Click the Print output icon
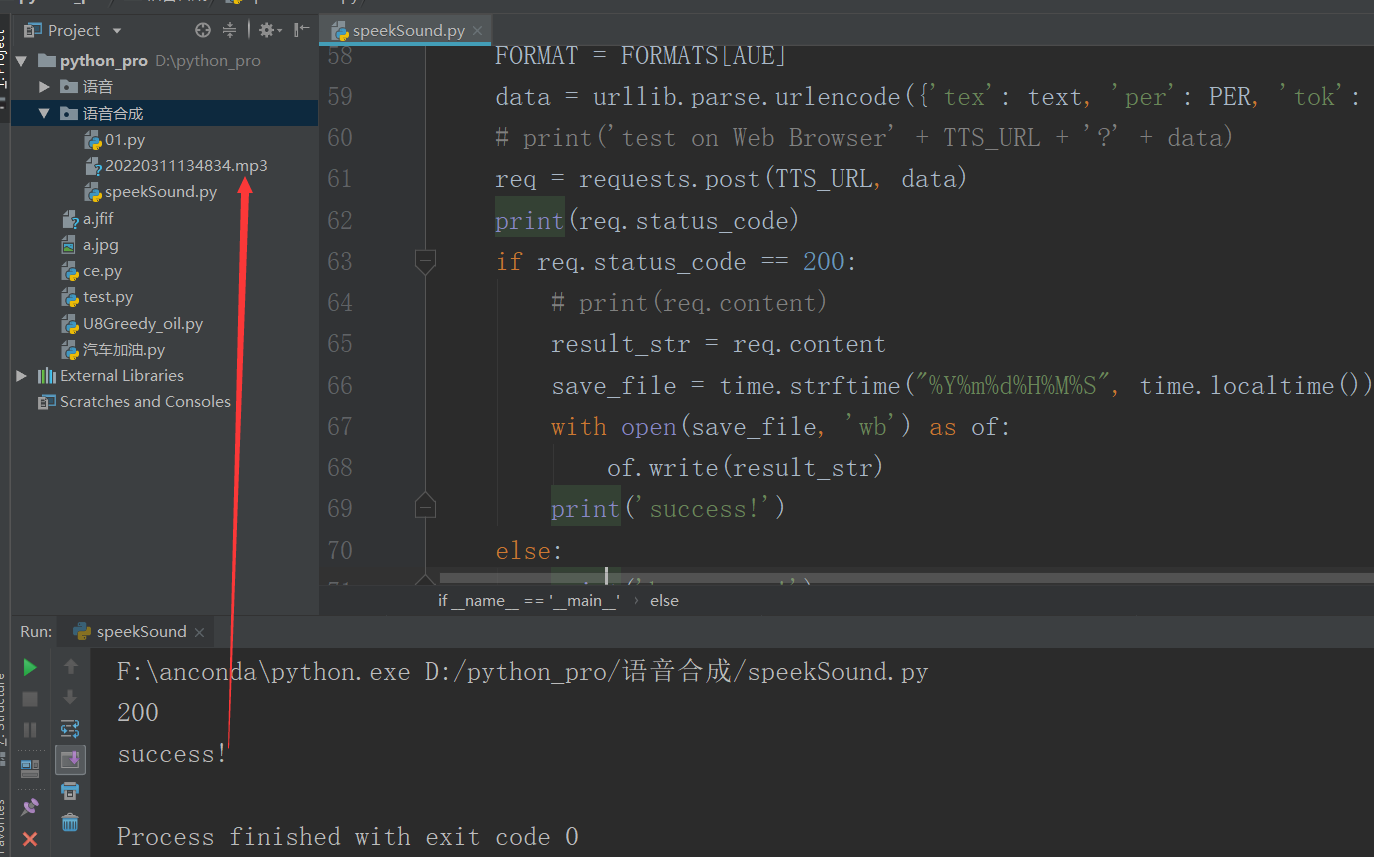 coord(70,791)
